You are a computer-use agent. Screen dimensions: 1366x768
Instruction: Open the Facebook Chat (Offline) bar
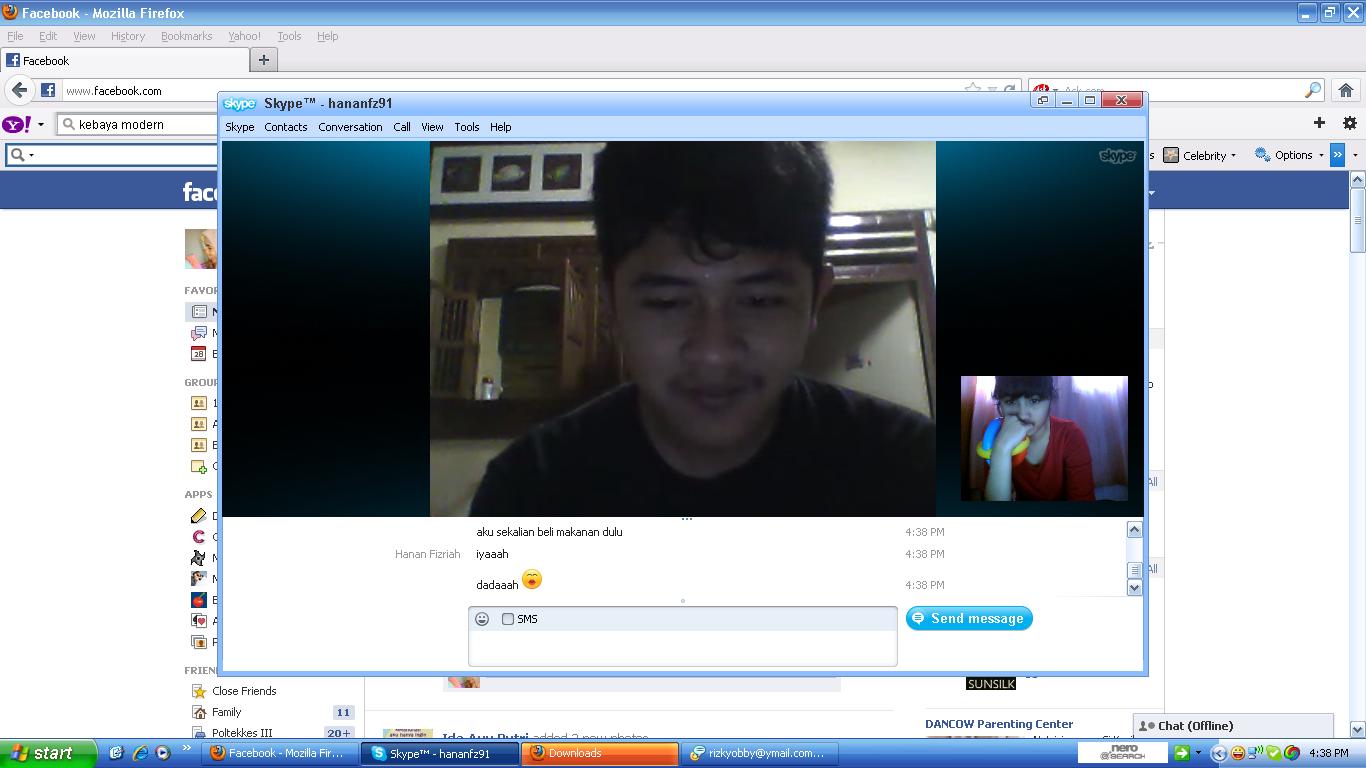pyautogui.click(x=1234, y=726)
